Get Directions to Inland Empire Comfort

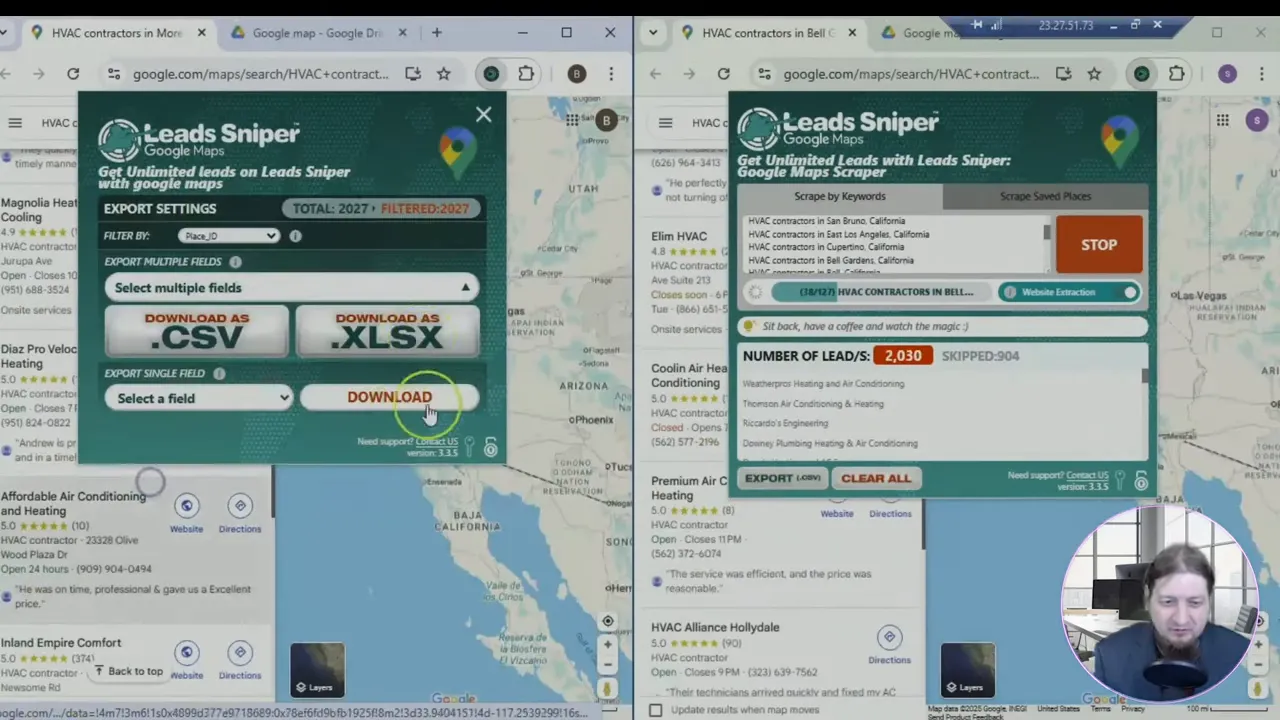[x=240, y=661]
